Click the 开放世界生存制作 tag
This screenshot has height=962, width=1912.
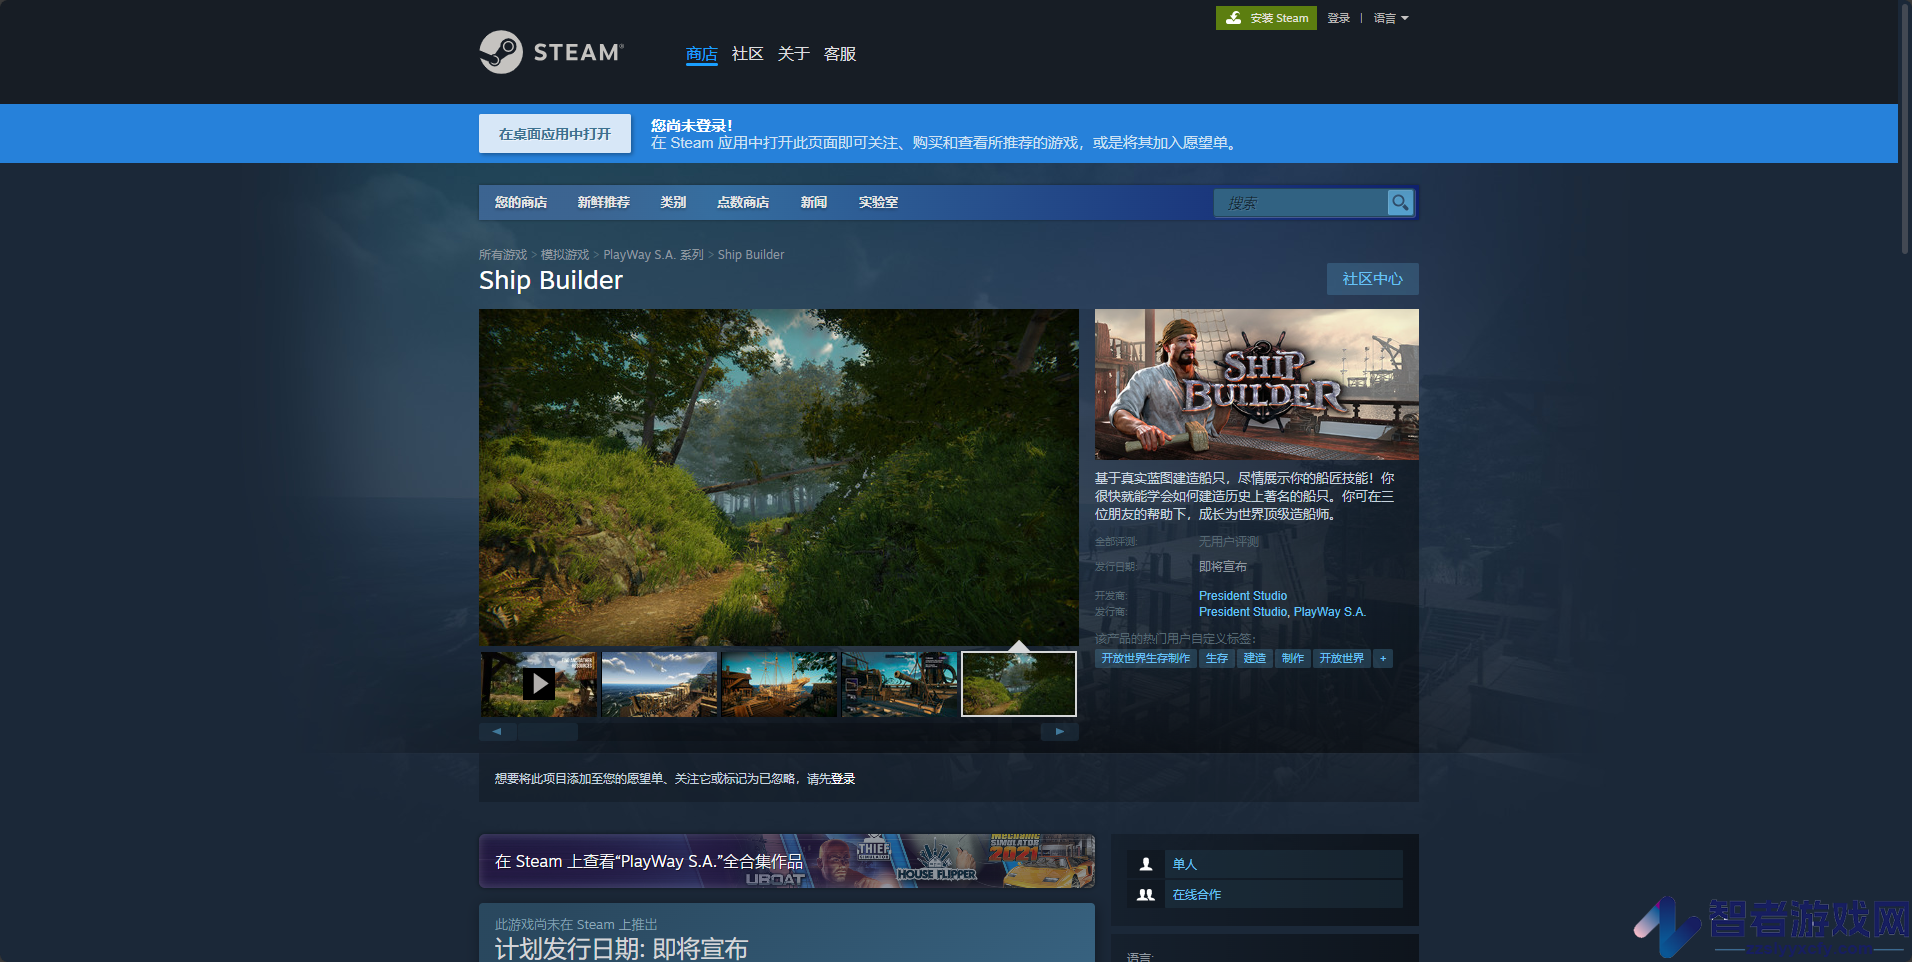pyautogui.click(x=1146, y=658)
